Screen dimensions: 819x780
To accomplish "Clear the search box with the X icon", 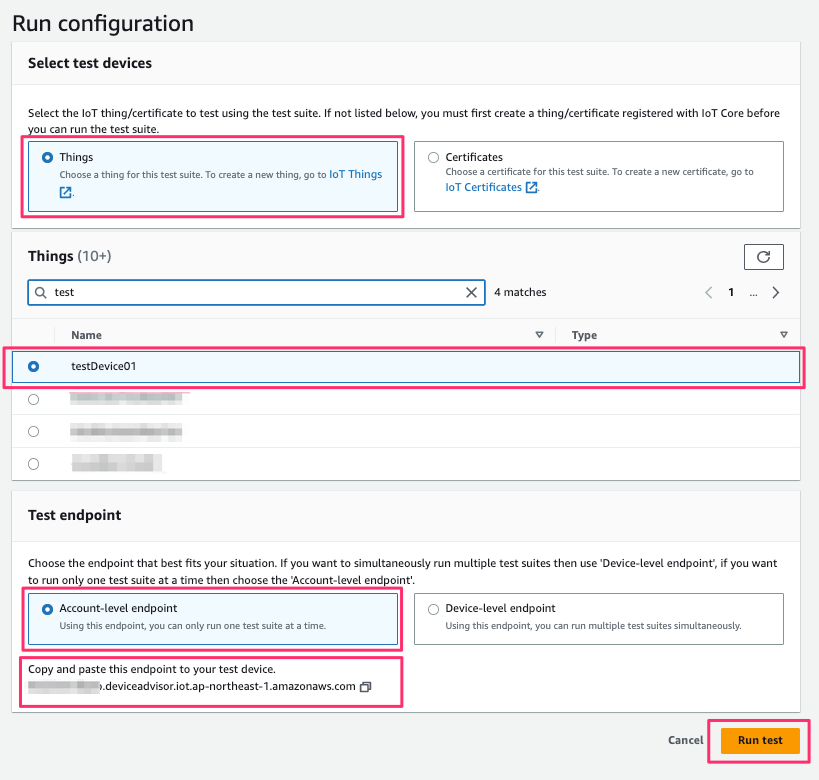I will (x=471, y=292).
